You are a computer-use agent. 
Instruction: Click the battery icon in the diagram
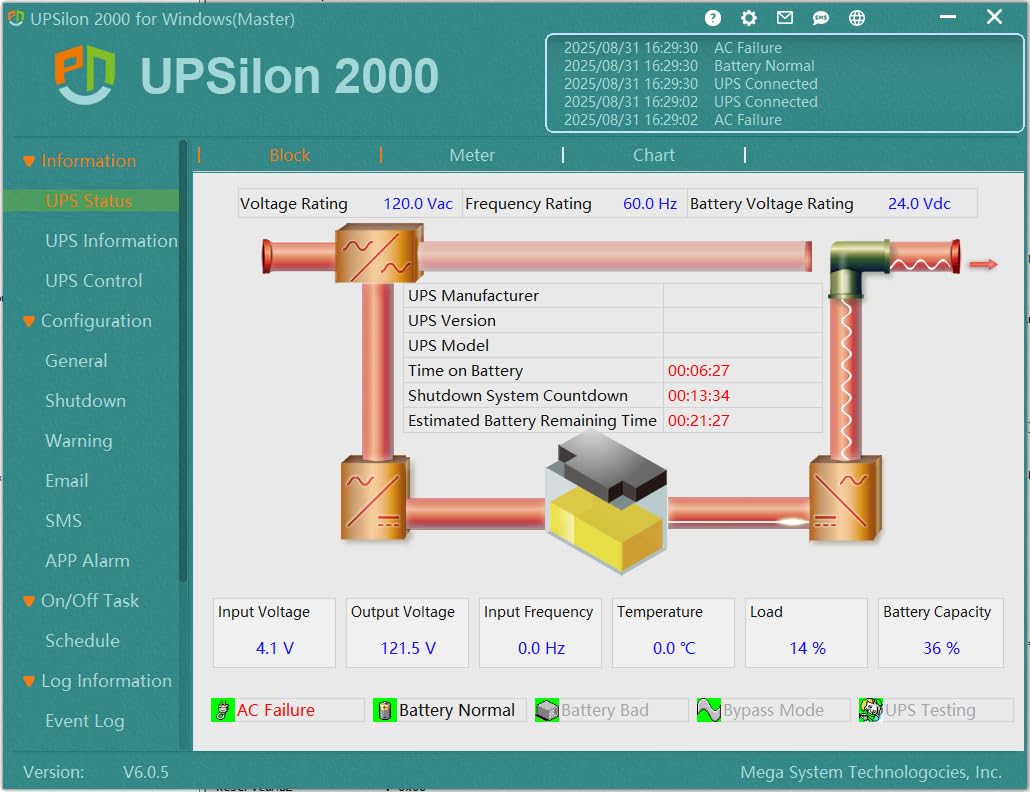coord(606,507)
